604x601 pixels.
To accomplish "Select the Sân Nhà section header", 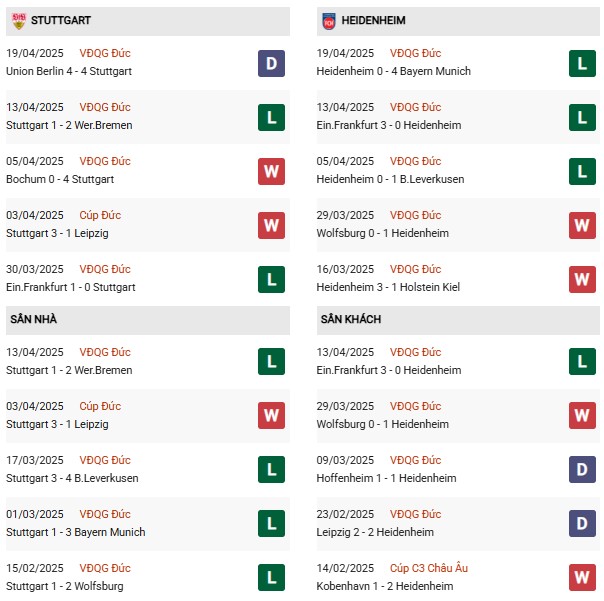I will point(35,319).
